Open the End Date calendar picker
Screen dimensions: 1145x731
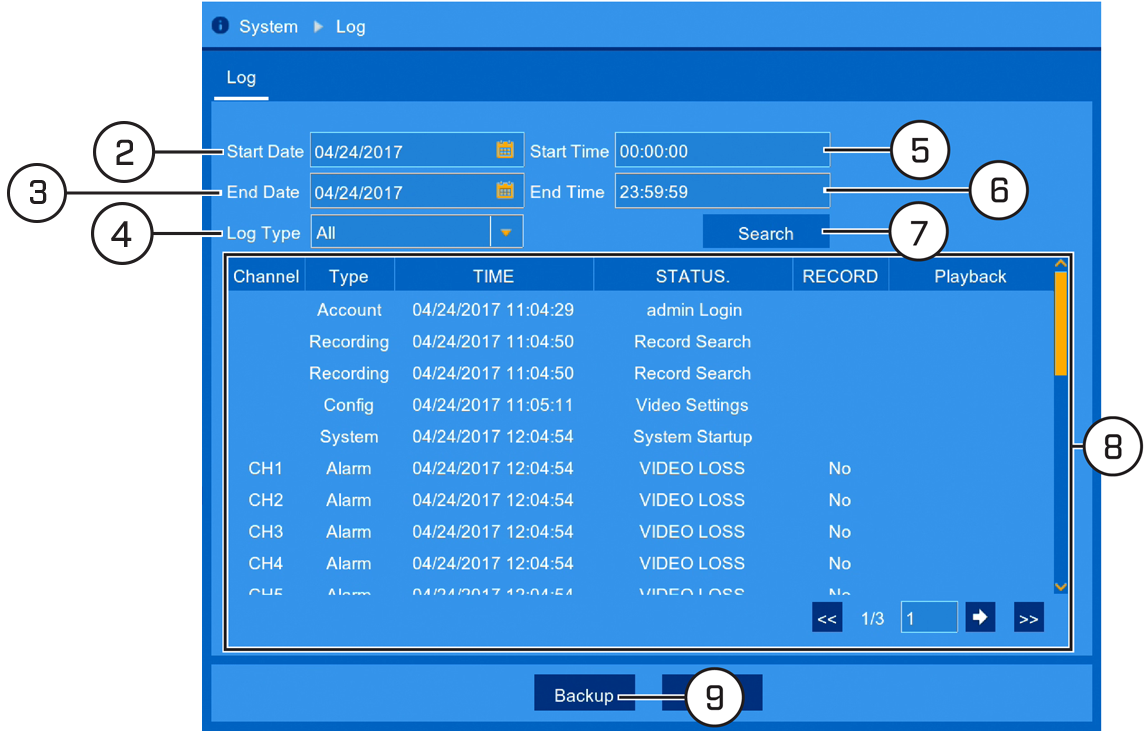click(505, 191)
